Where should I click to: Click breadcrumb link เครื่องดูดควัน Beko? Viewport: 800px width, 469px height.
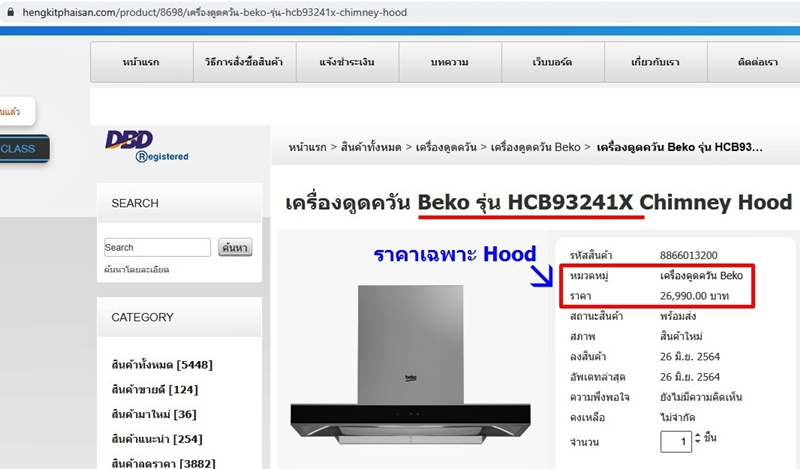(x=535, y=147)
